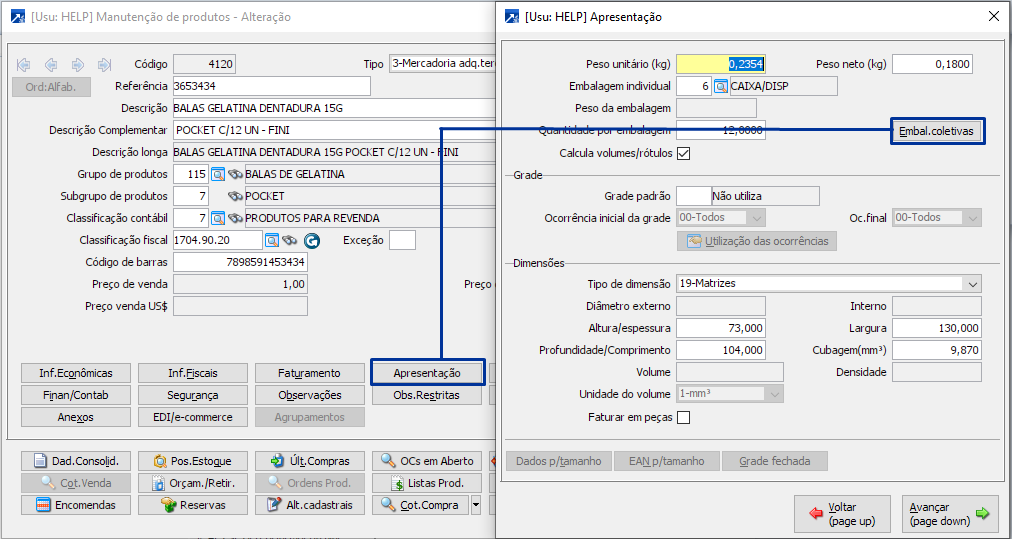
Task: Jump to the first record arrow
Action: point(24,65)
